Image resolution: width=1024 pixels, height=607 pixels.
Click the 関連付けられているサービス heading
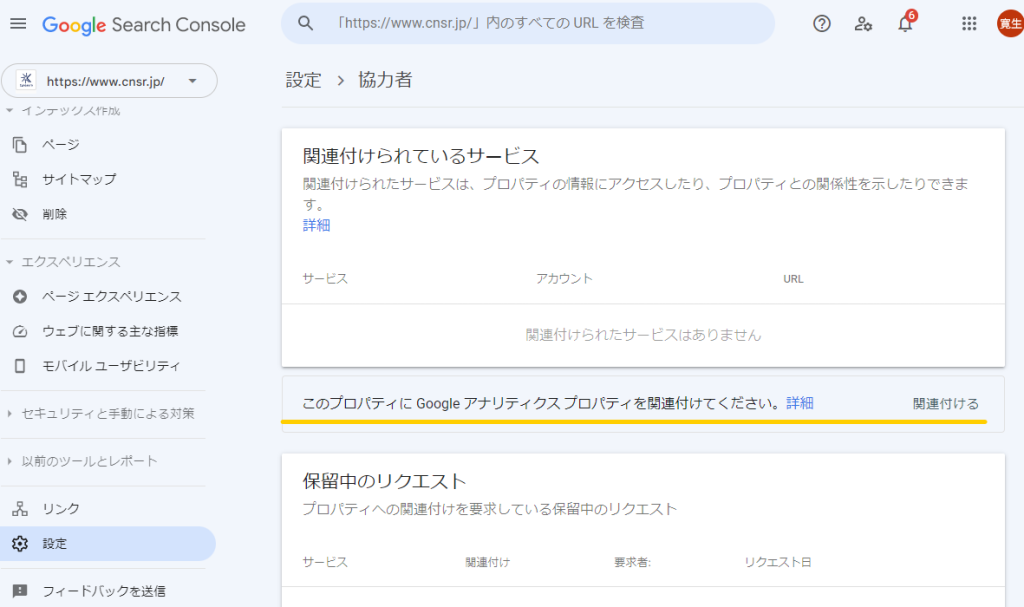click(421, 157)
